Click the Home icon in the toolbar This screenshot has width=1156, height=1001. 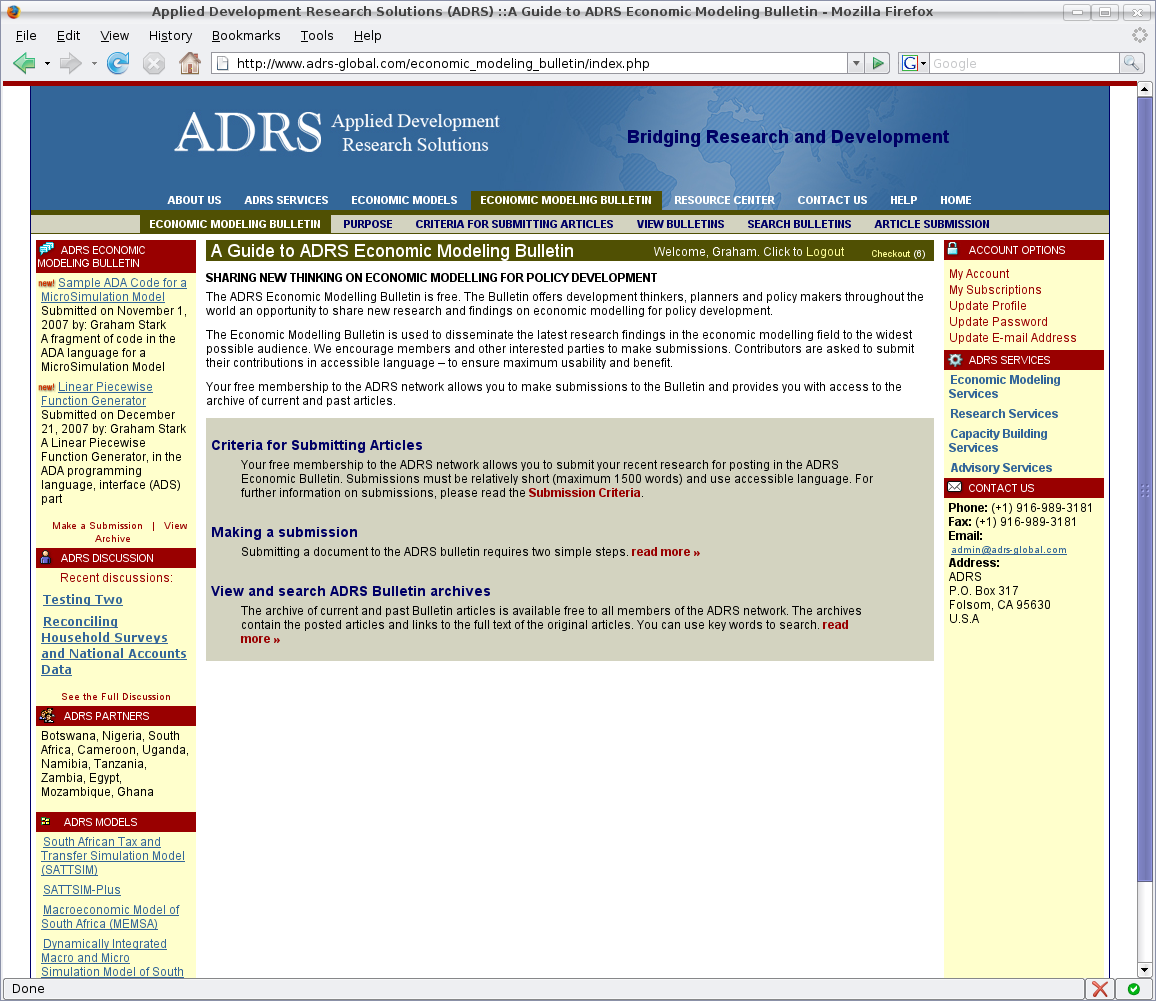pos(189,63)
